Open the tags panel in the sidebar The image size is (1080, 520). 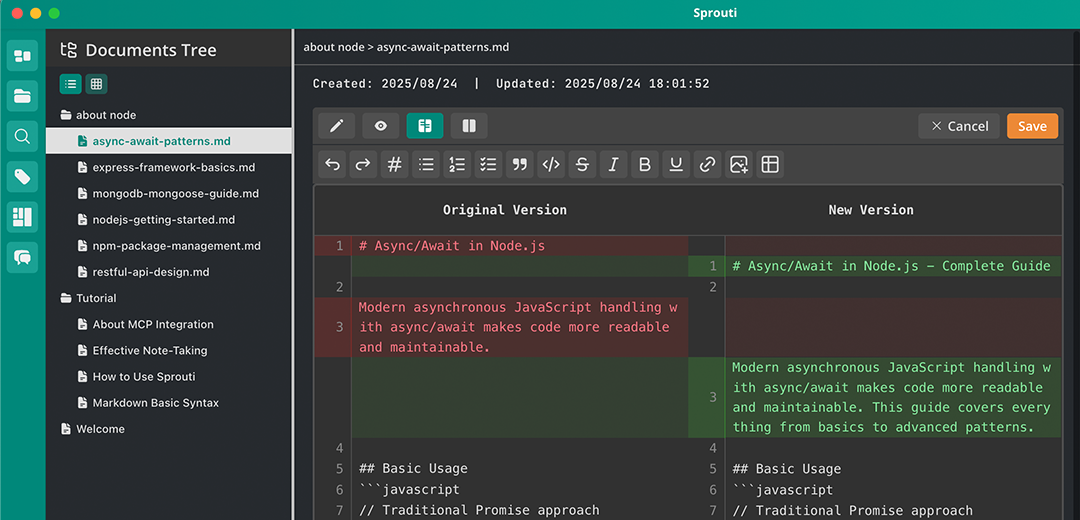click(22, 176)
